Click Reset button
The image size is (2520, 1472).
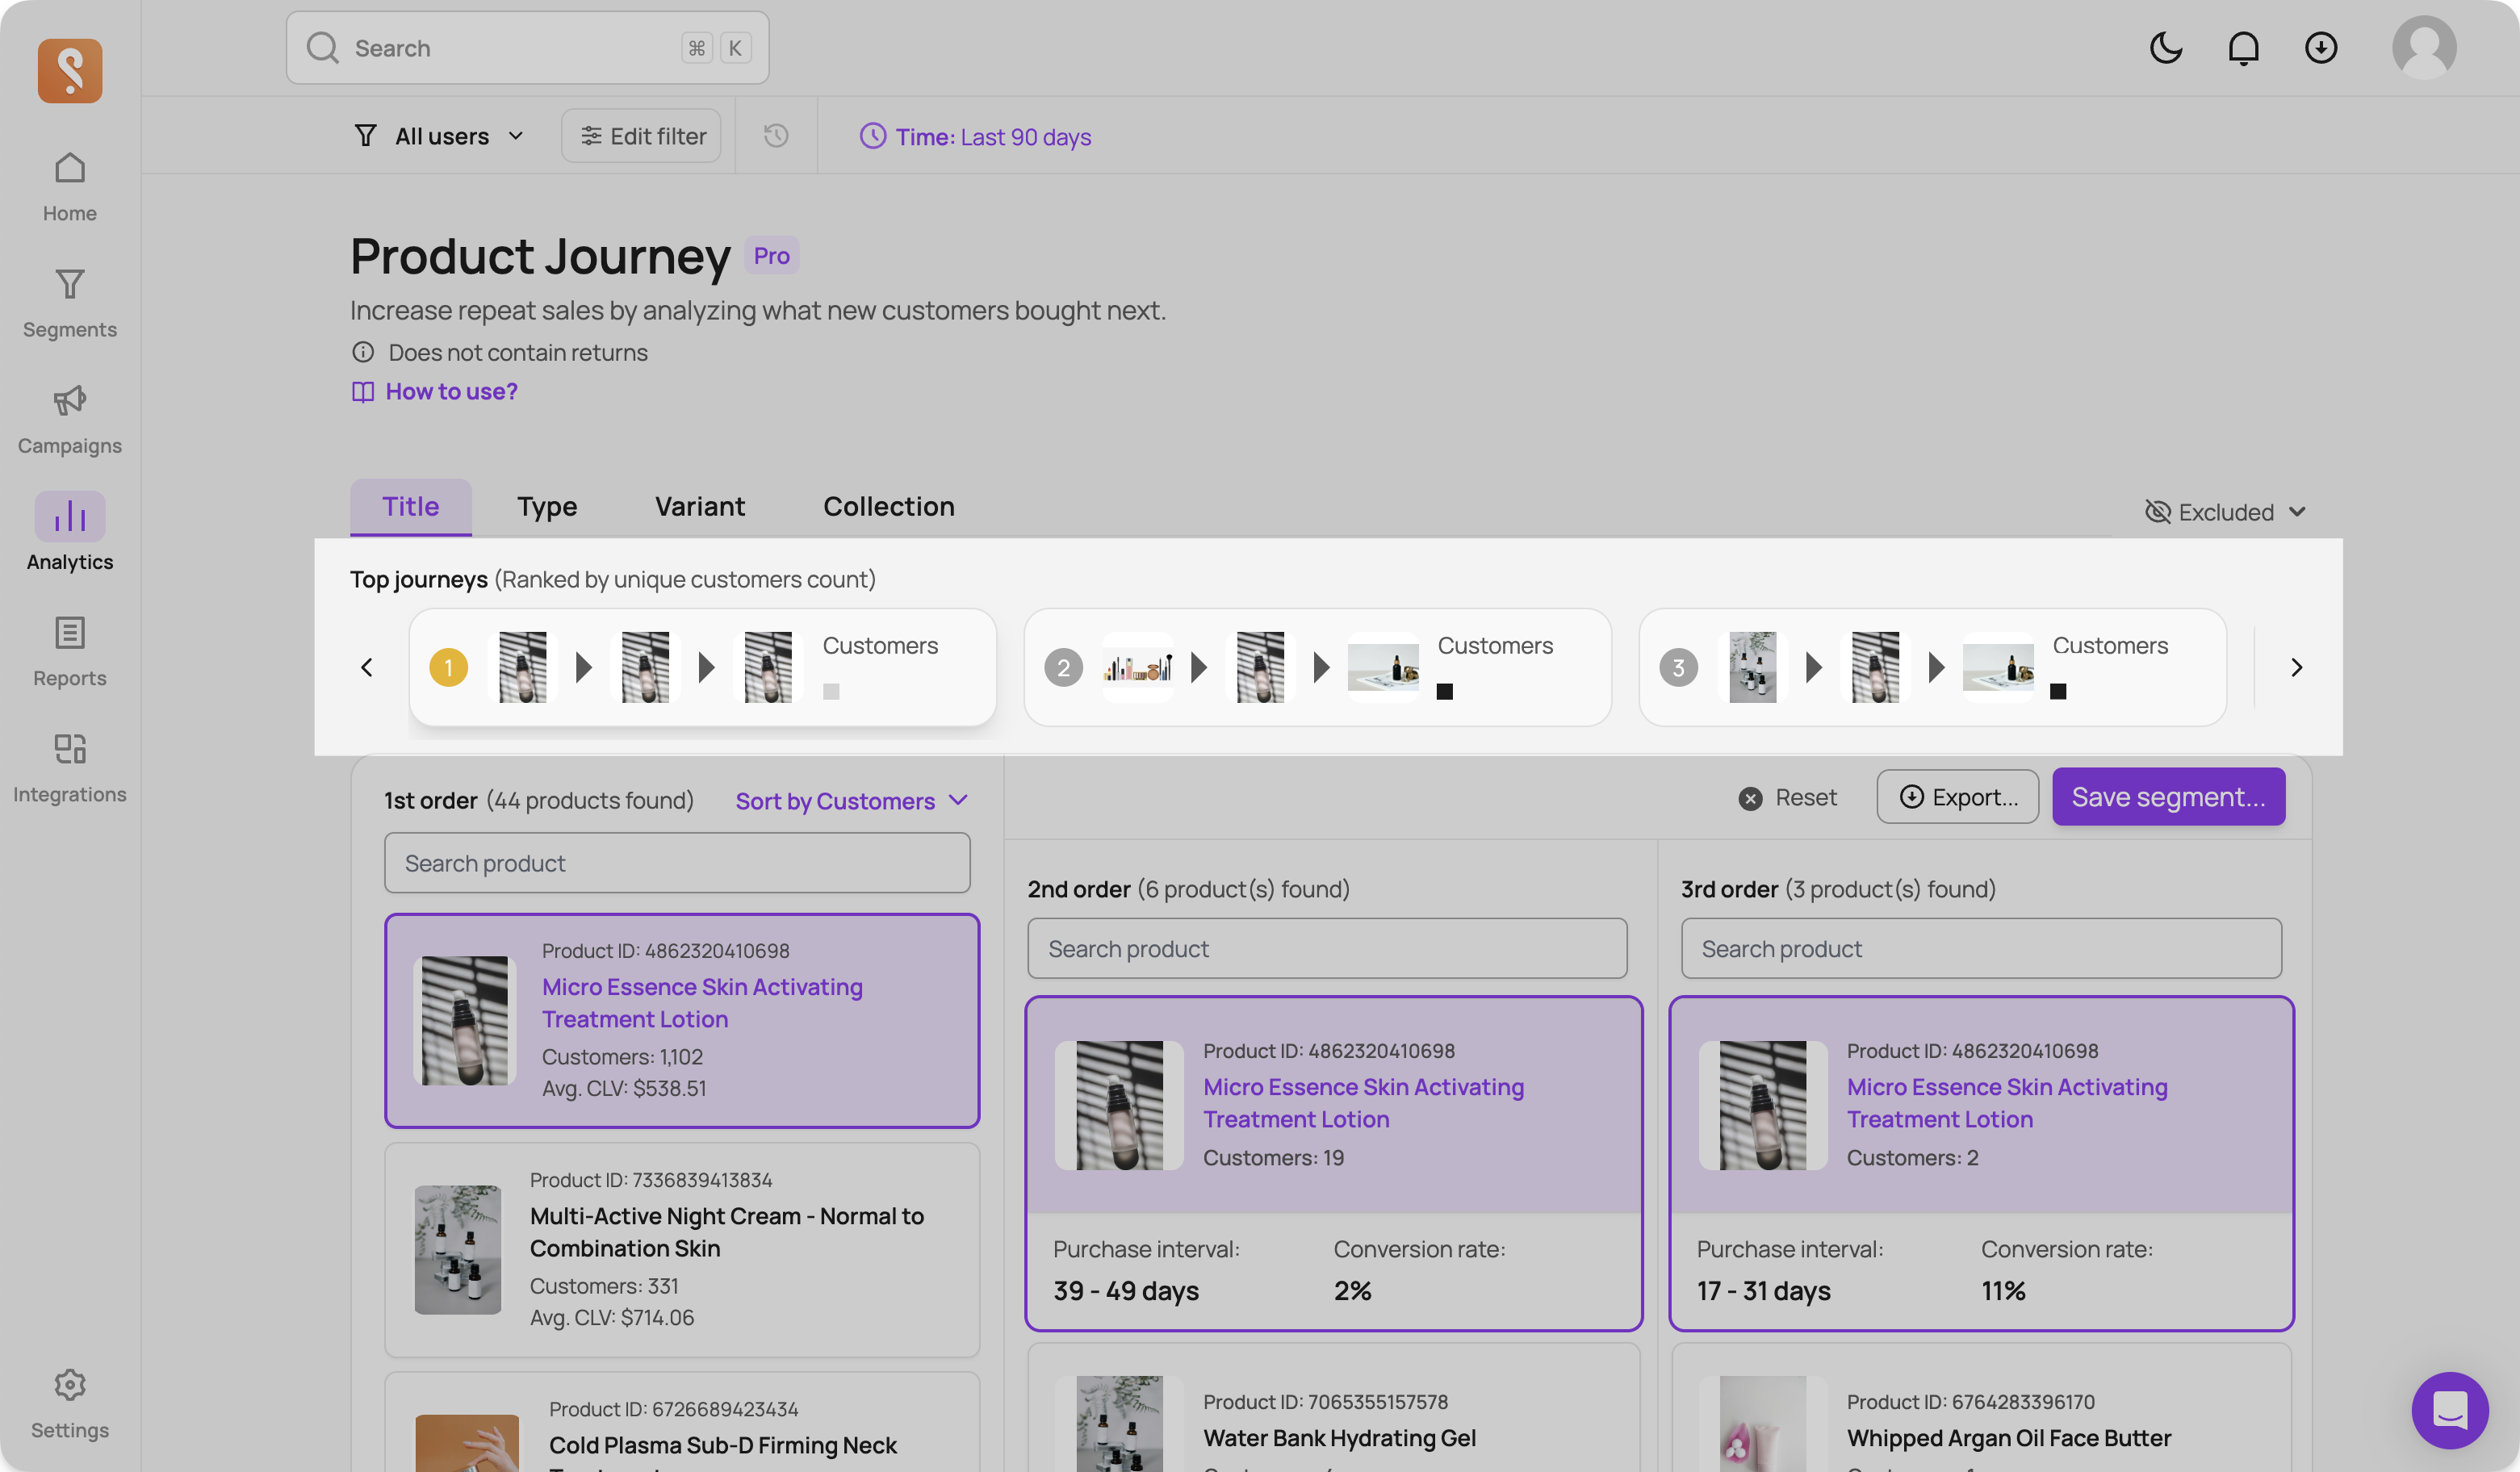[1787, 797]
